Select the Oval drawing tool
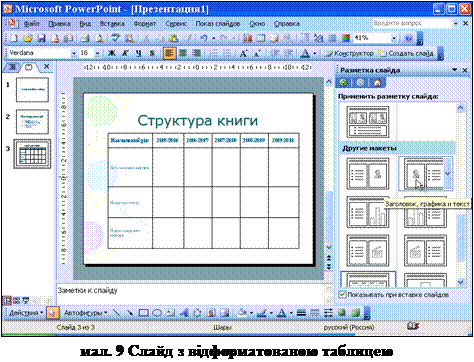 (x=157, y=313)
